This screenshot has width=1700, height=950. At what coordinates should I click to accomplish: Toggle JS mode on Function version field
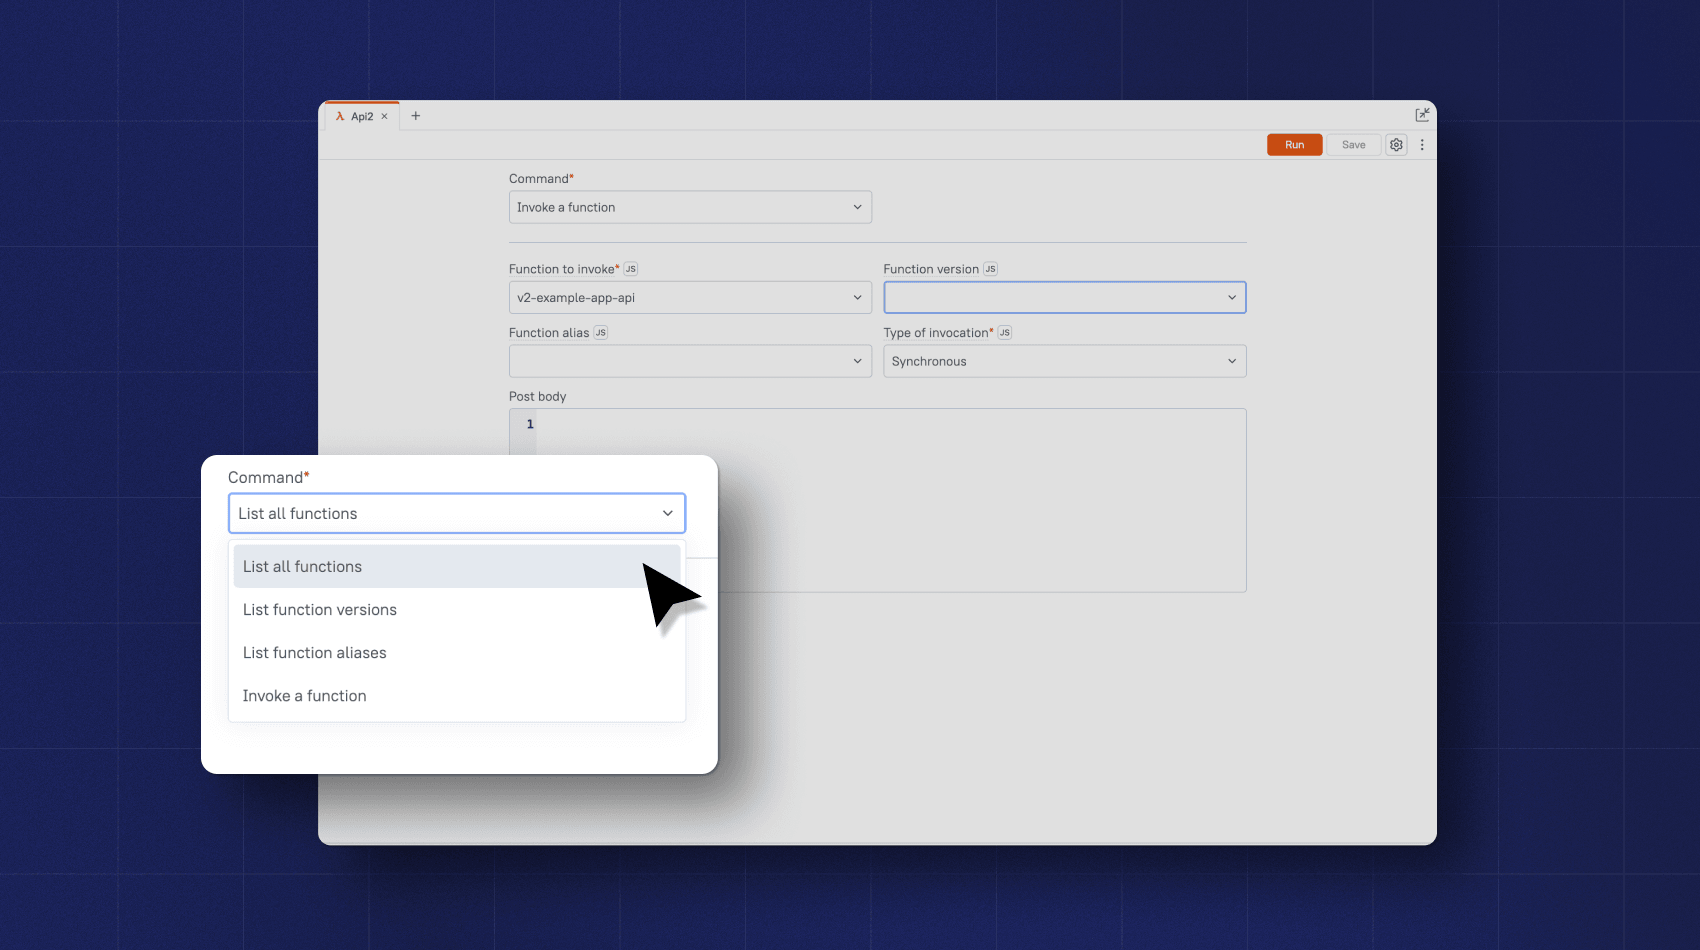click(989, 268)
